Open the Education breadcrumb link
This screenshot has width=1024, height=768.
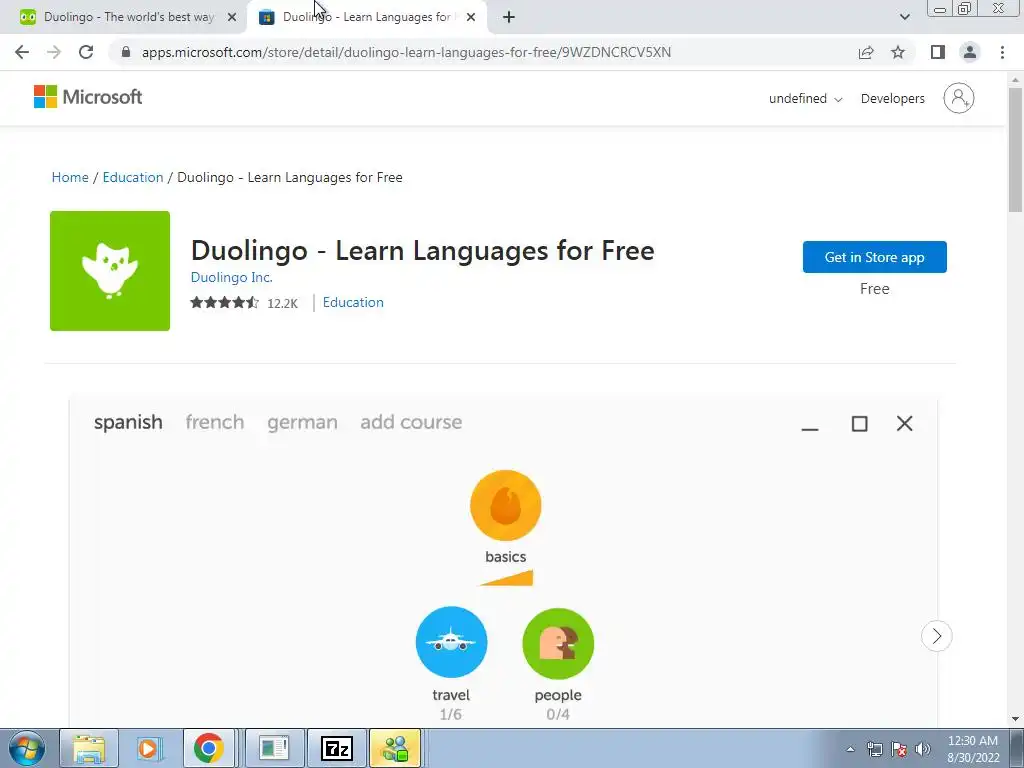pyautogui.click(x=133, y=178)
